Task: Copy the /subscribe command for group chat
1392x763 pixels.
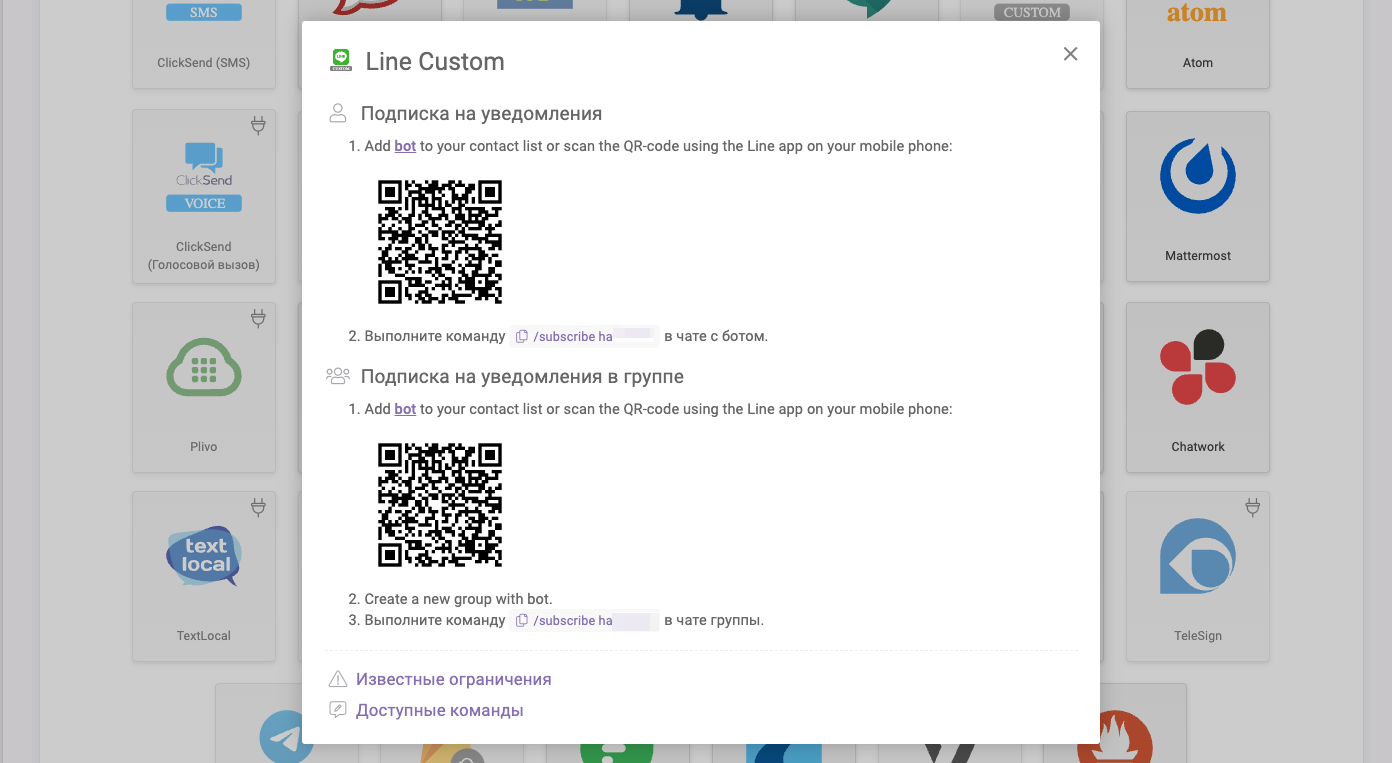Action: 521,621
